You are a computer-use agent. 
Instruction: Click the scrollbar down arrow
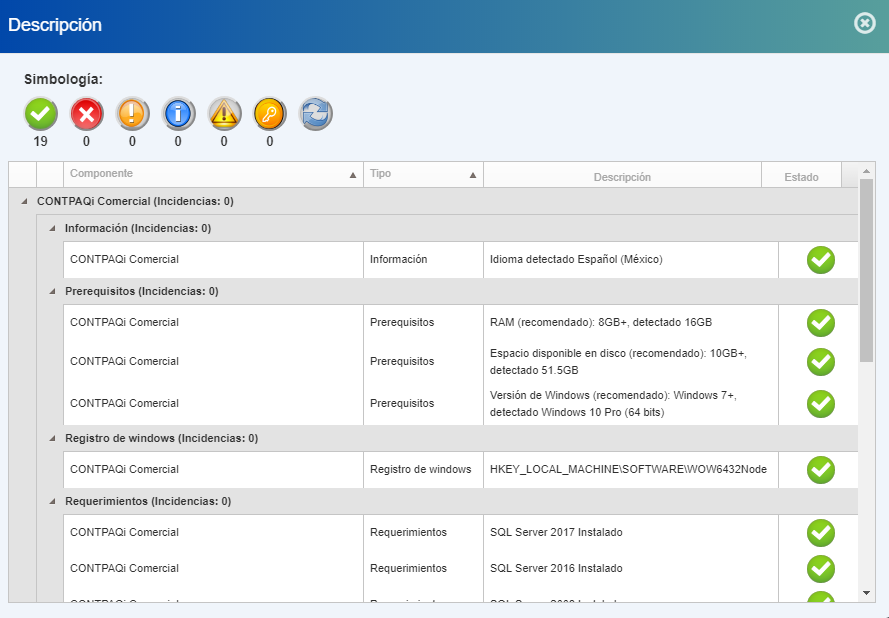866,593
